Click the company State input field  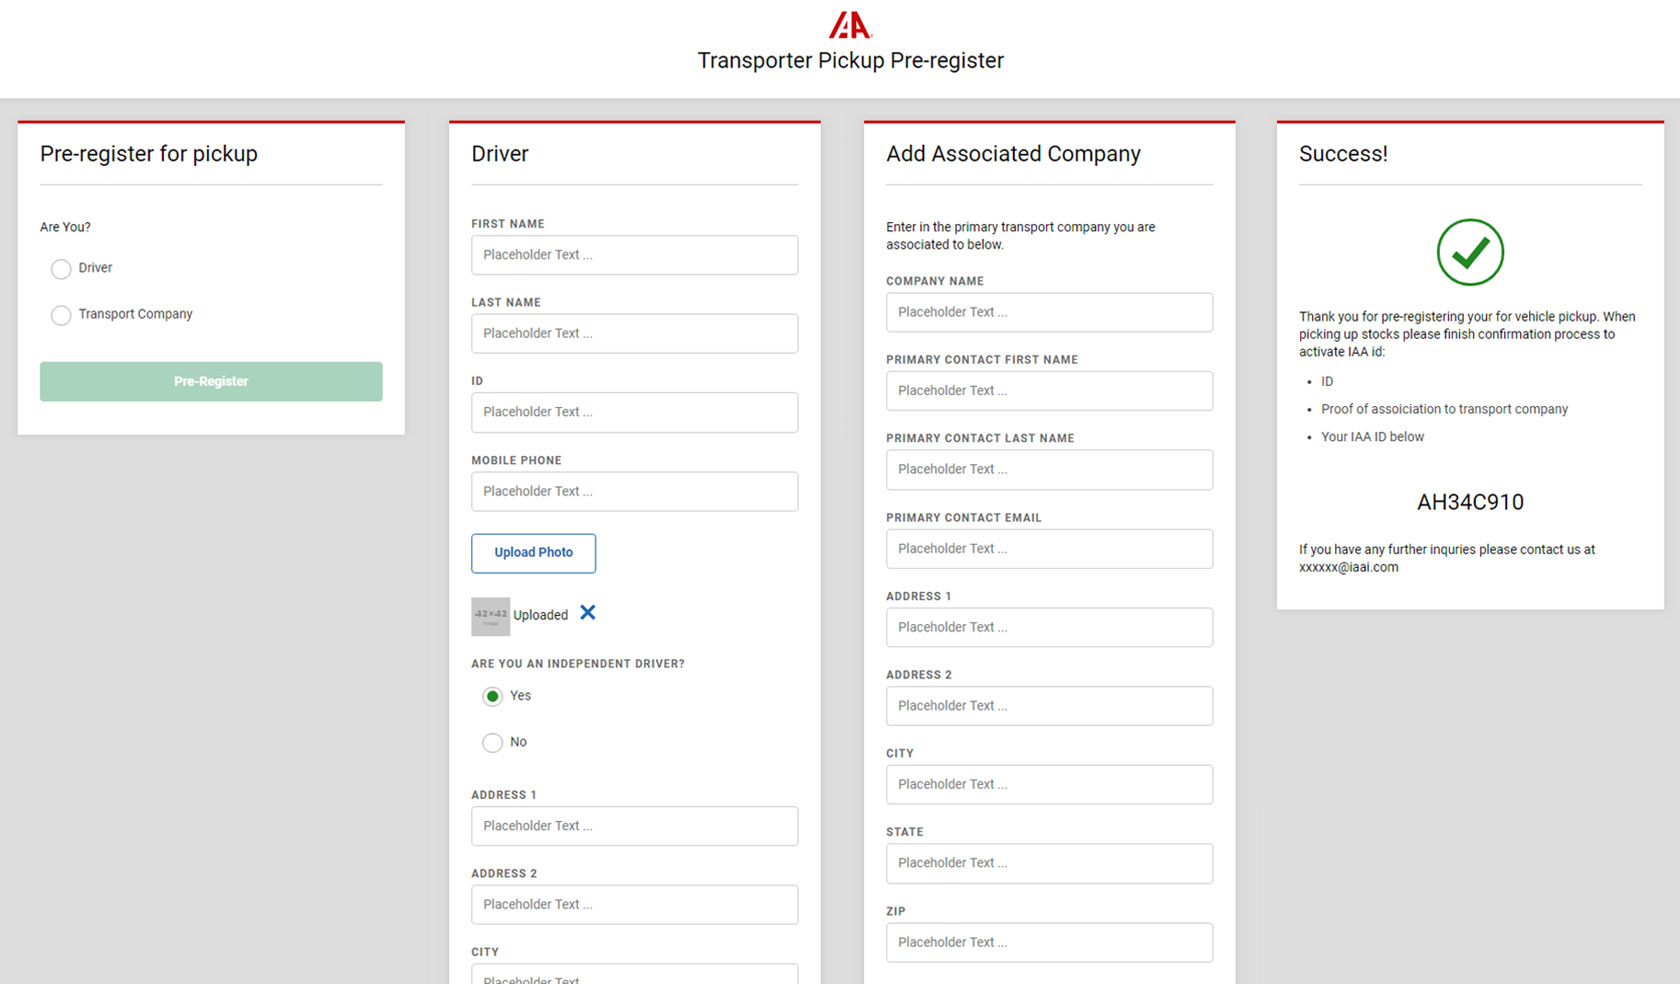pyautogui.click(x=1049, y=863)
